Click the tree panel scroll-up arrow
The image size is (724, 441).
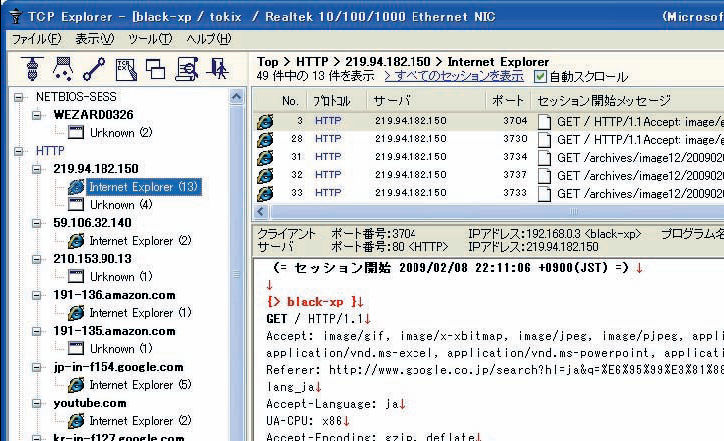(x=236, y=97)
